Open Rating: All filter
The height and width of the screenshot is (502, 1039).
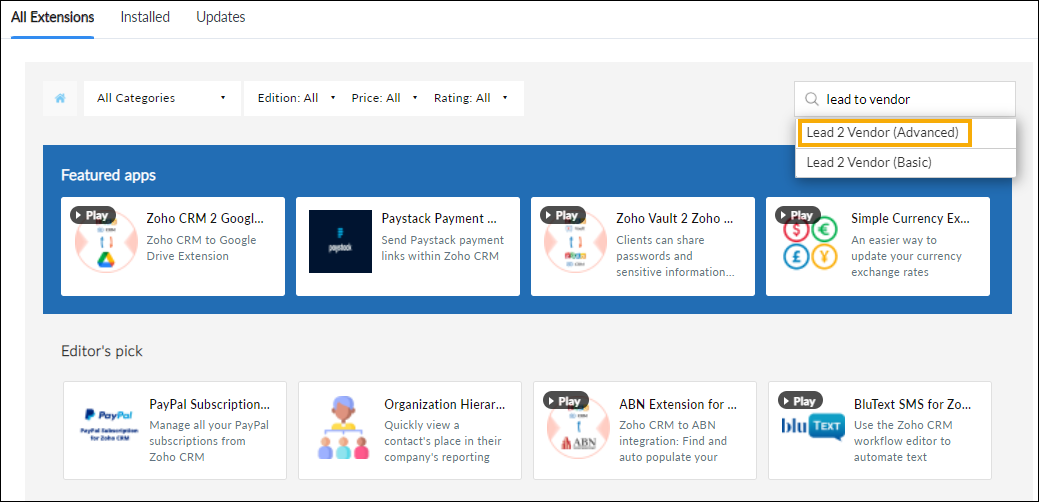click(471, 98)
